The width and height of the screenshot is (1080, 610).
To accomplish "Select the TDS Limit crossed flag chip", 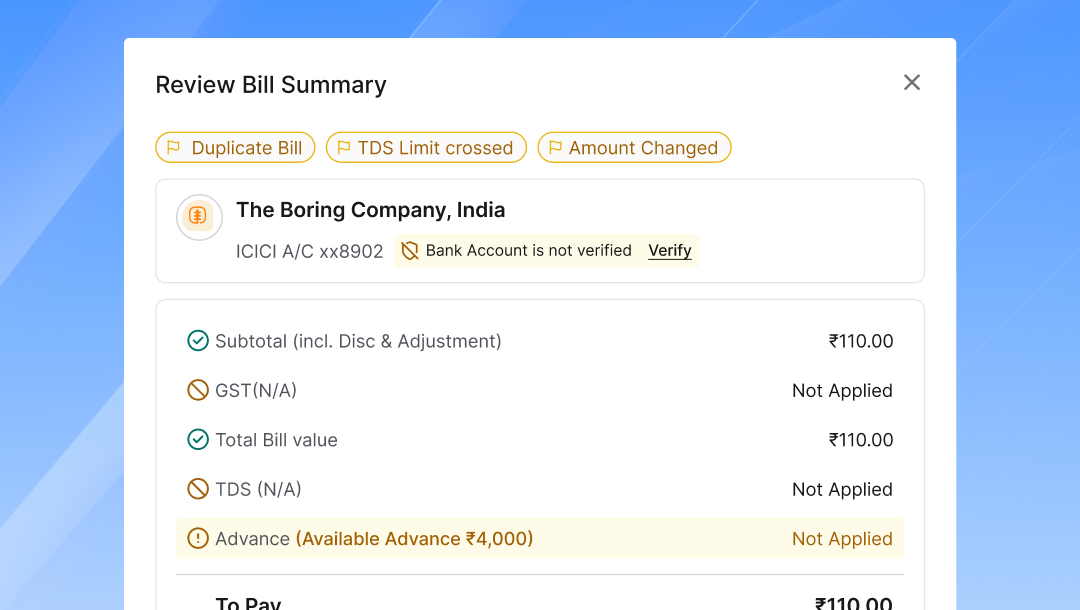I will pos(426,147).
